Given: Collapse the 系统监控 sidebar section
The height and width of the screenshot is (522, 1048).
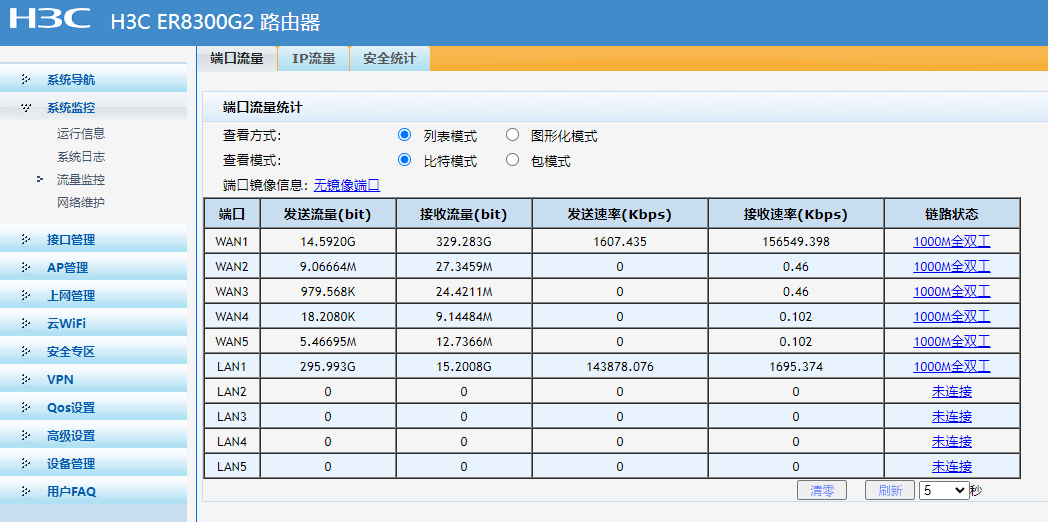Looking at the screenshot, I should 70,108.
